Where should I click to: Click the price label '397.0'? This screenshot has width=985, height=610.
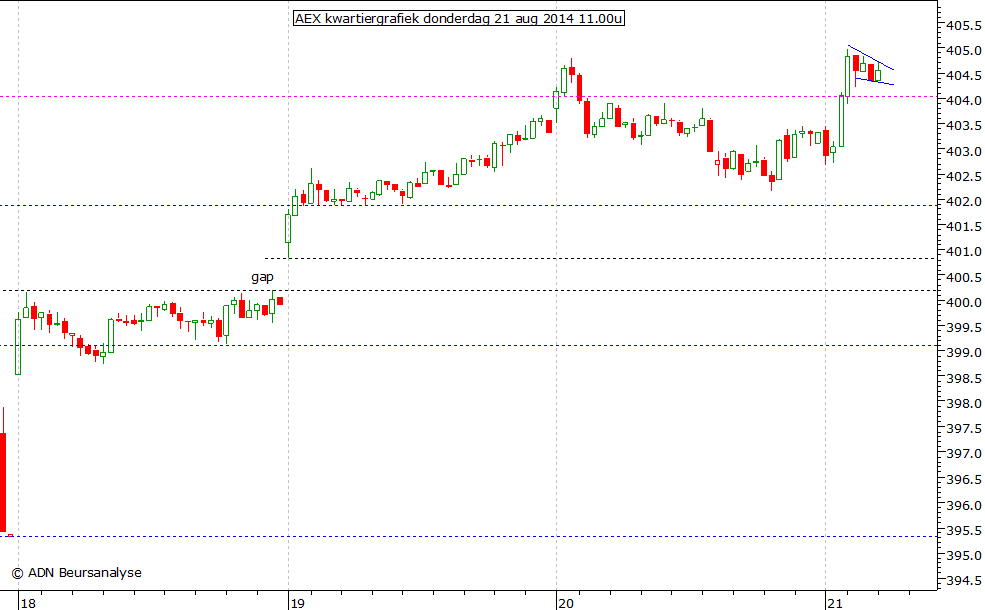[x=964, y=454]
